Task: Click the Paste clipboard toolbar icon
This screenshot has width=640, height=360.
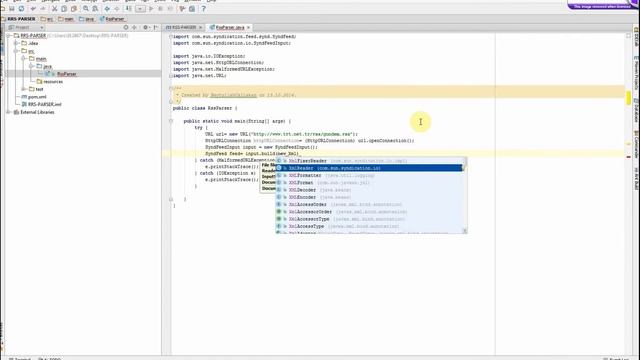Action: [74, 9]
